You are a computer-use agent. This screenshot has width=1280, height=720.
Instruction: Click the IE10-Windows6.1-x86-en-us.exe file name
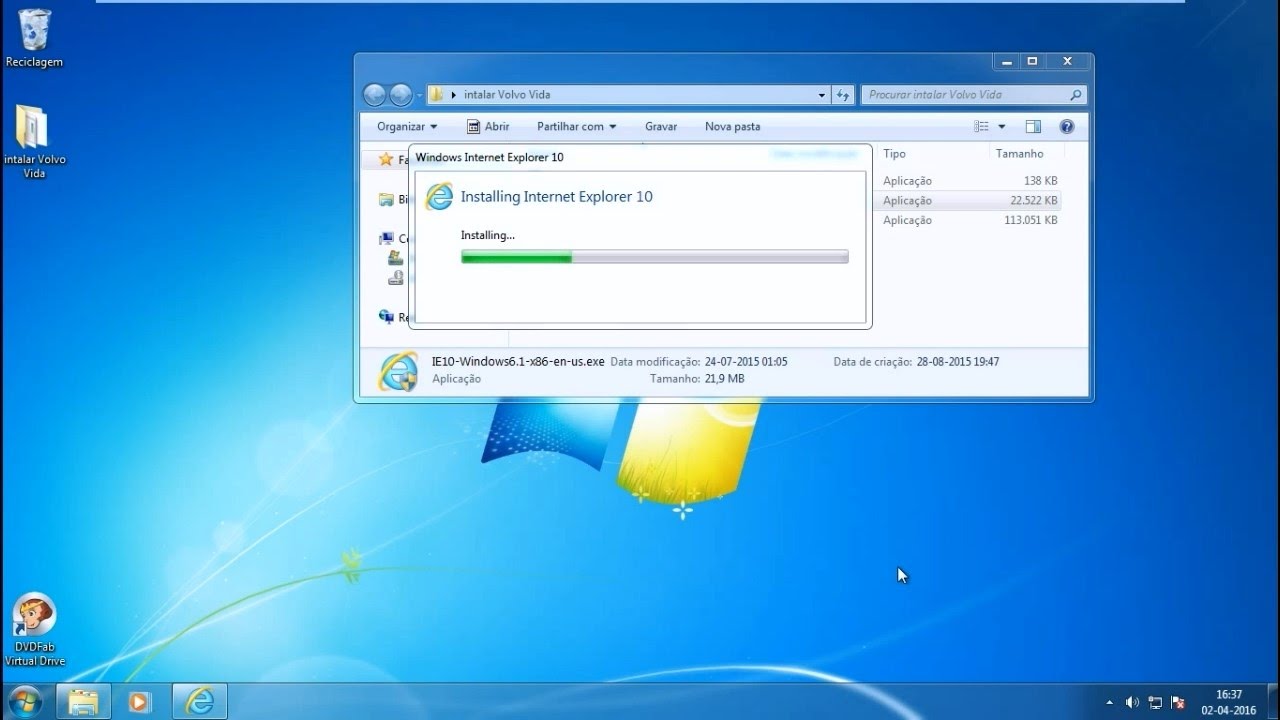[x=518, y=362]
